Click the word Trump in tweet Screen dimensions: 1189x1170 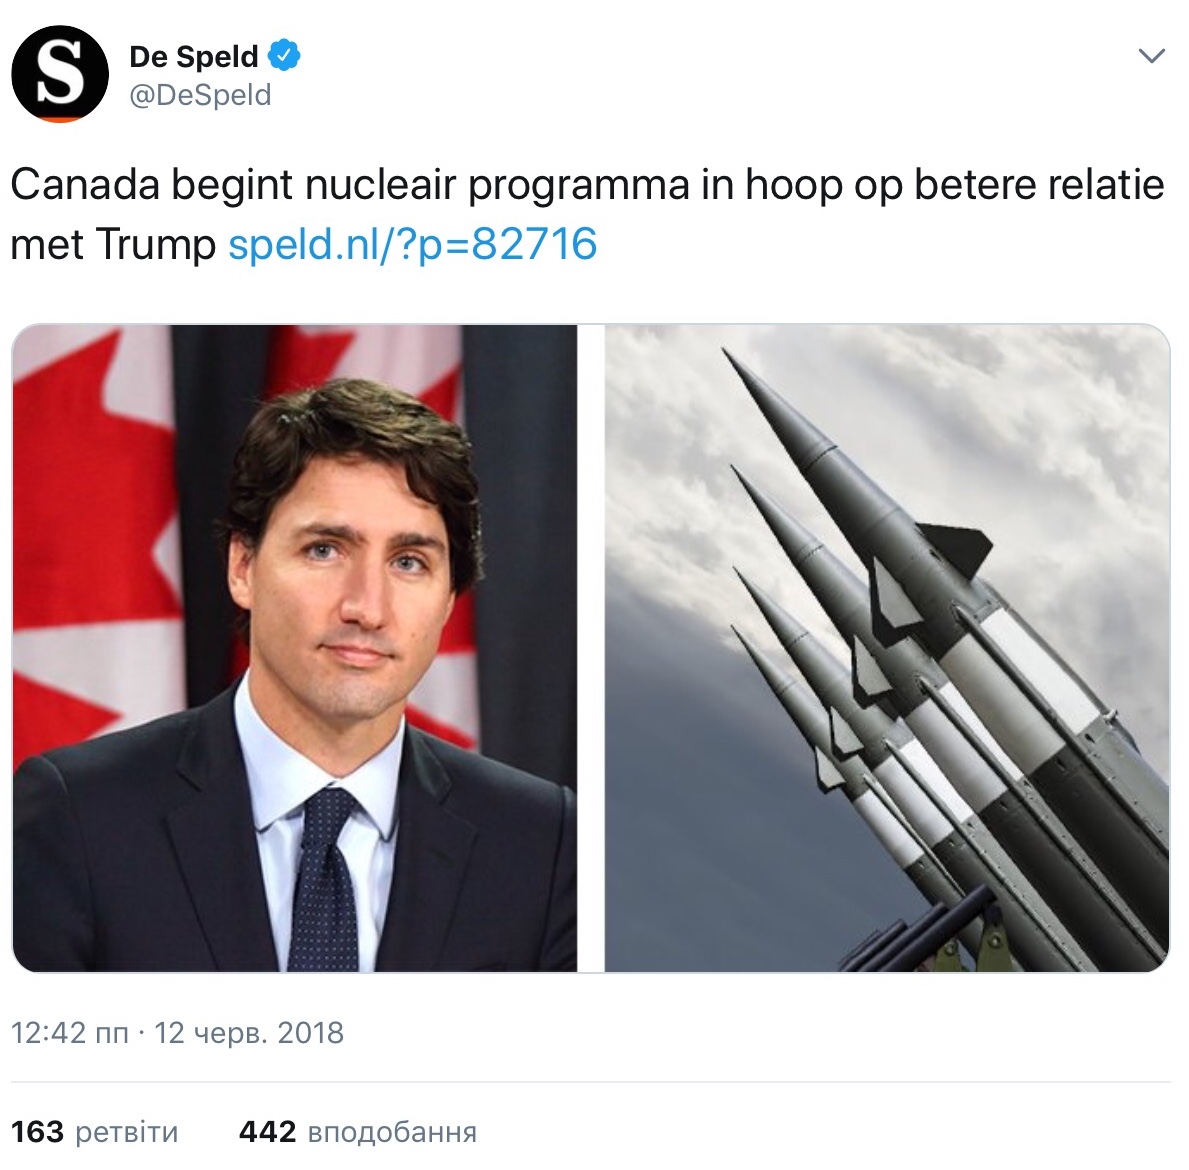click(x=155, y=245)
